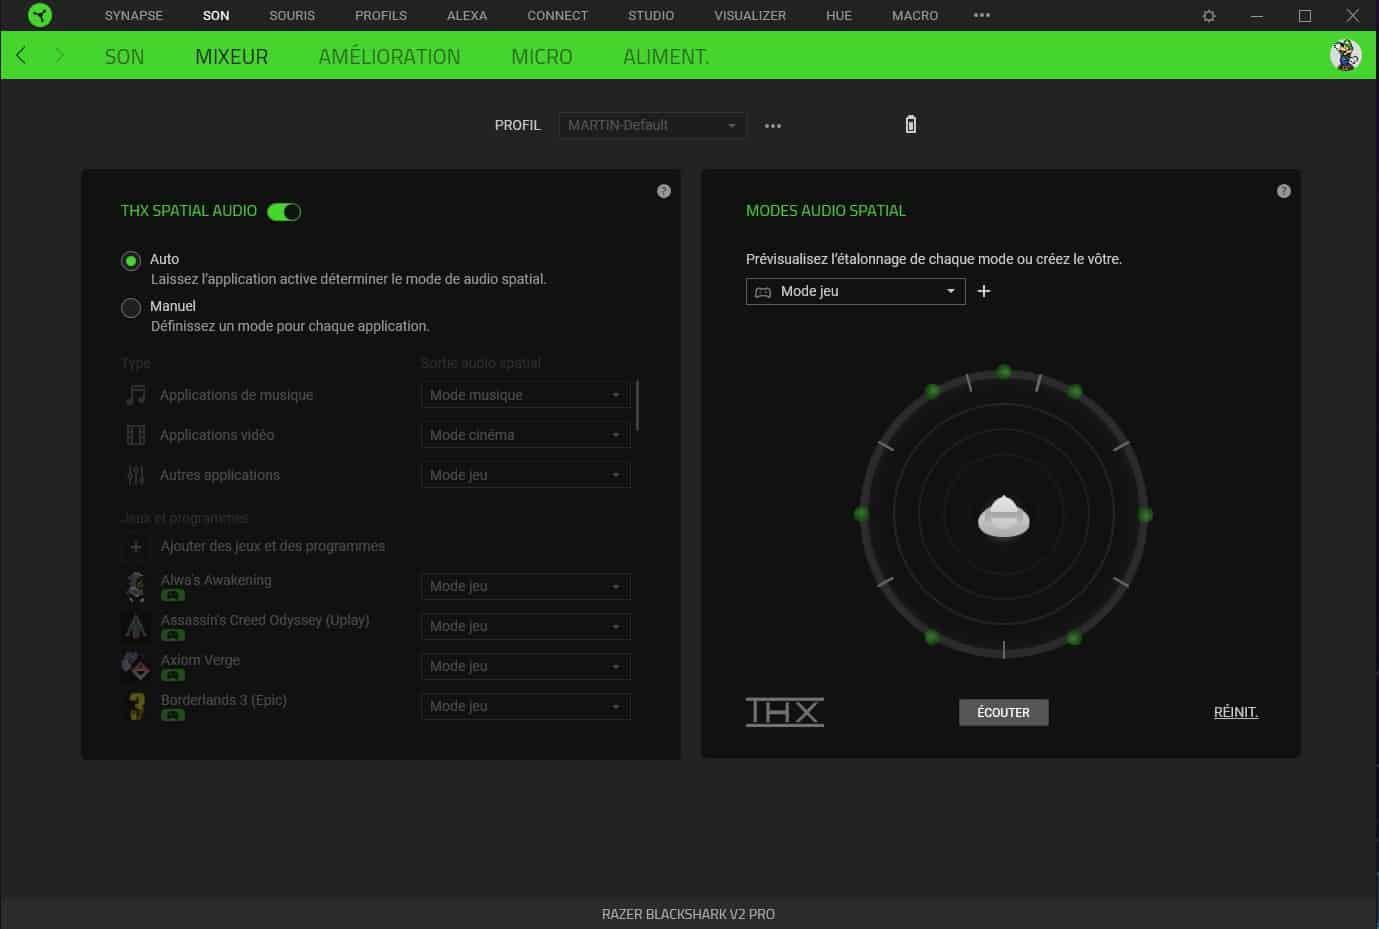Screen dimensions: 1379x929
Task: Open the Mode jeu preview dropdown
Action: pos(856,291)
